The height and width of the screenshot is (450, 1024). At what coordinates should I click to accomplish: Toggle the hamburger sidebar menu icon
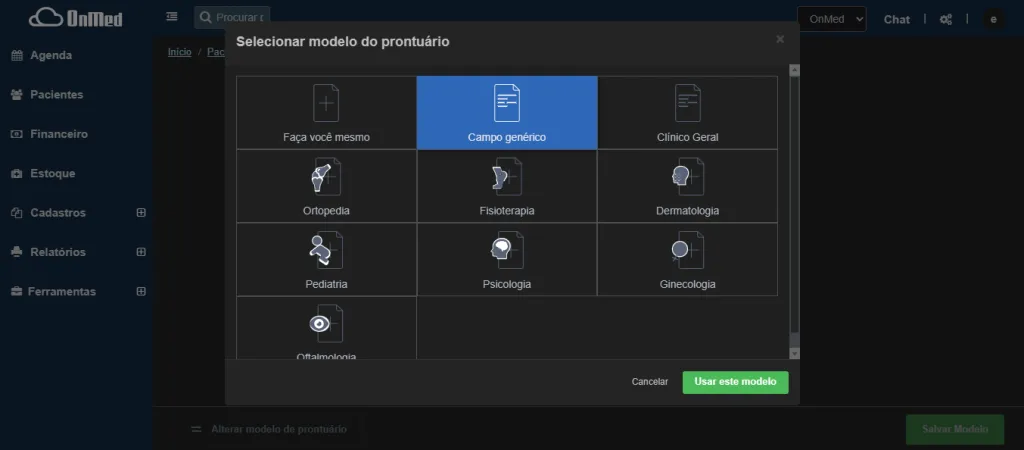pyautogui.click(x=172, y=17)
